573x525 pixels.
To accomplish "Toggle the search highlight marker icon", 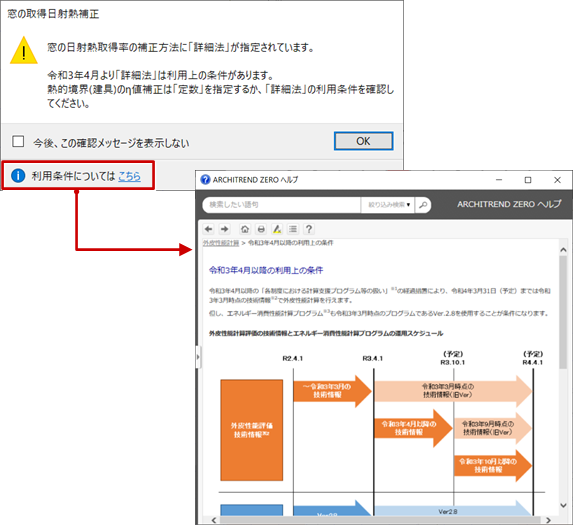I will [277, 229].
